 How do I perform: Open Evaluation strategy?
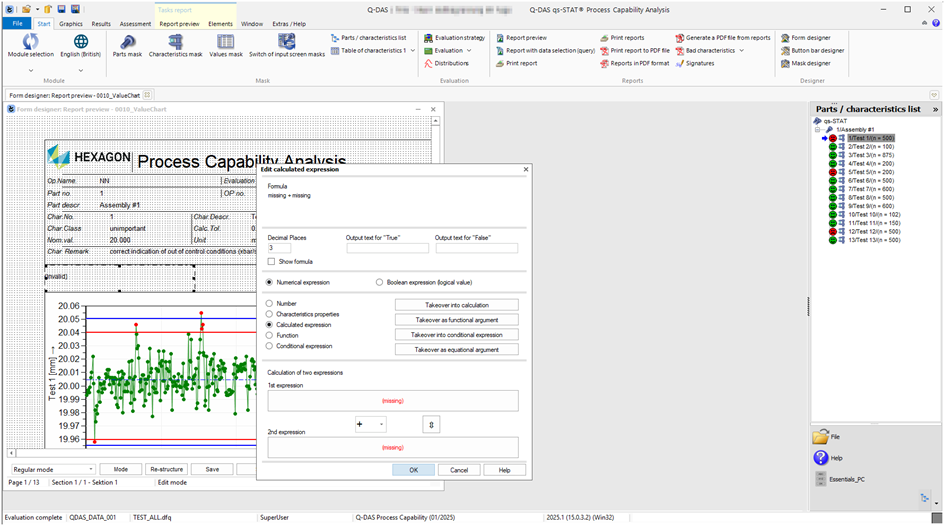[454, 38]
